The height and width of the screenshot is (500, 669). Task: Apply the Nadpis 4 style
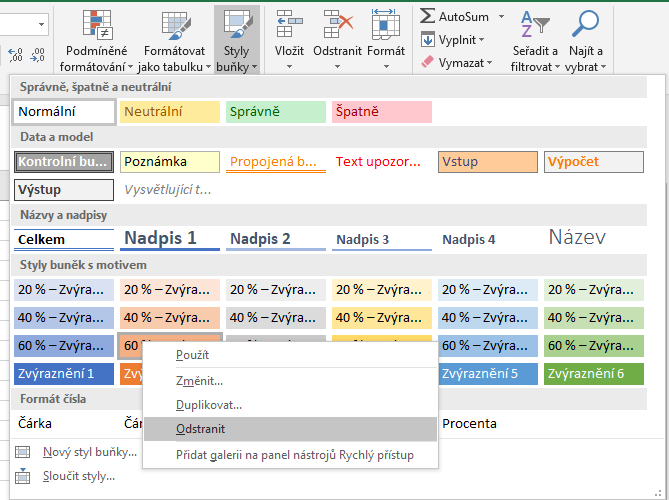click(488, 239)
